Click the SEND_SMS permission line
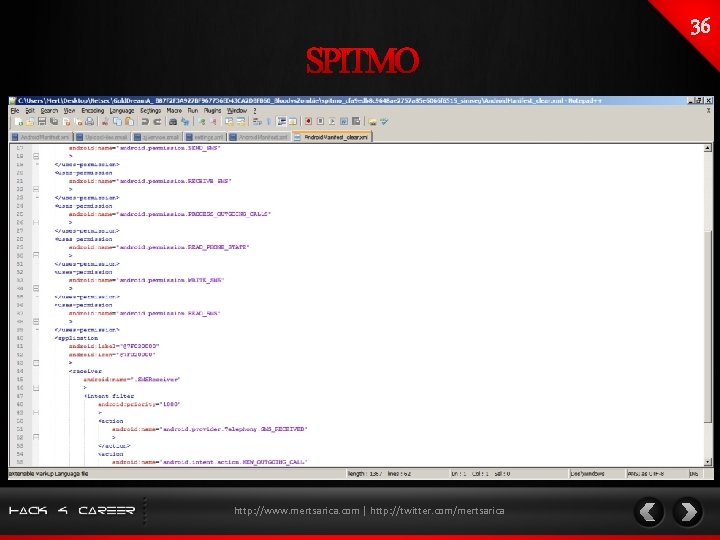Image resolution: width=720 pixels, height=540 pixels. [x=145, y=148]
